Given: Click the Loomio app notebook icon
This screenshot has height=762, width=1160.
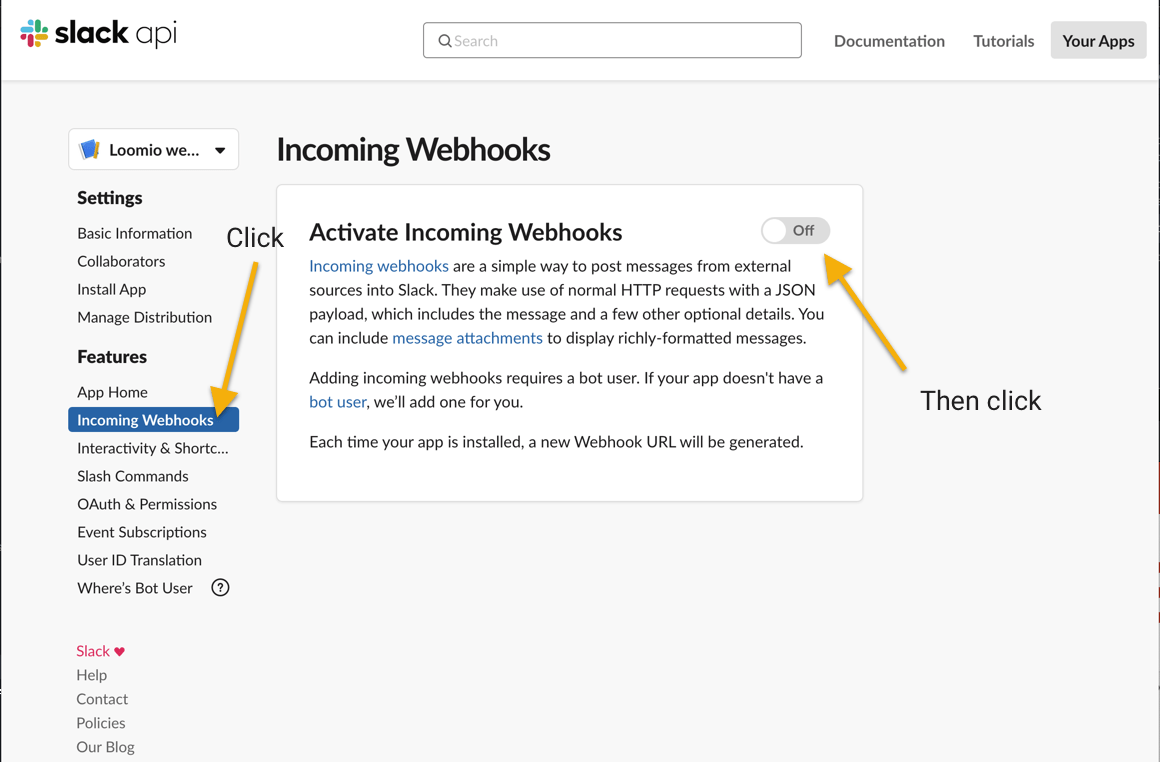Looking at the screenshot, I should tap(90, 149).
